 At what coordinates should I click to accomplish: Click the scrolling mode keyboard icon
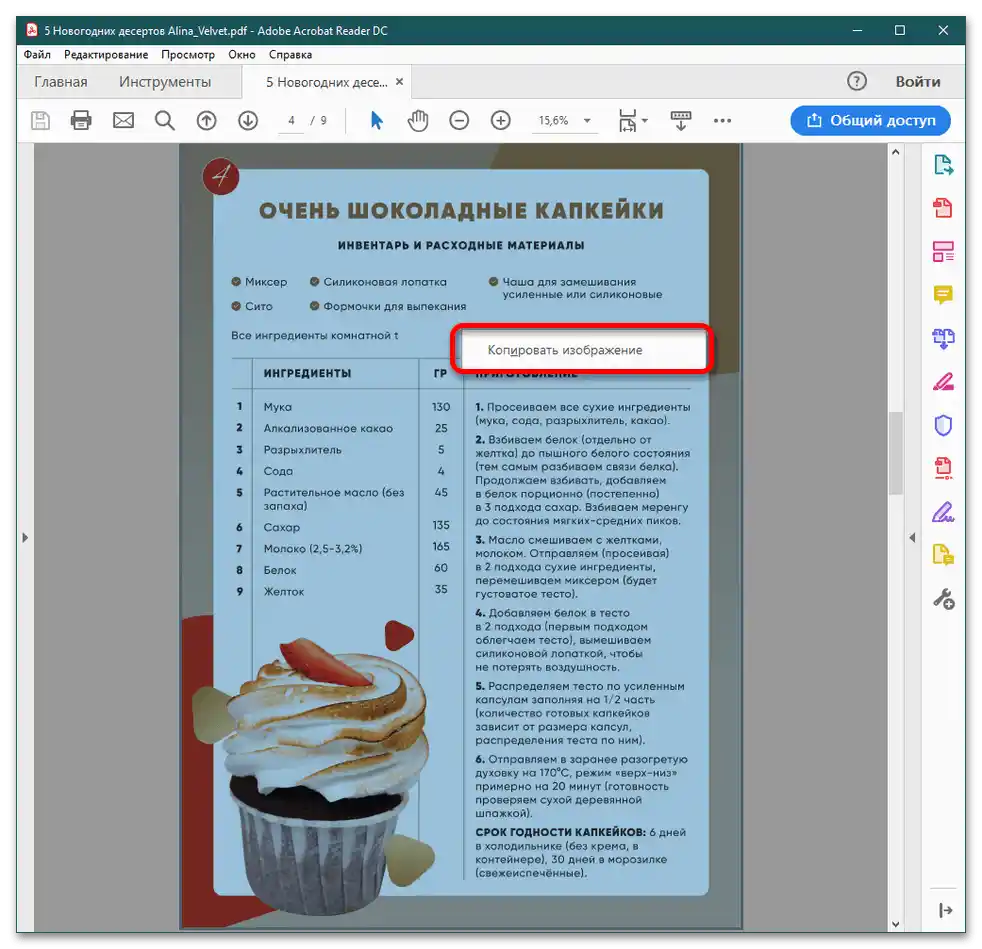[x=681, y=120]
